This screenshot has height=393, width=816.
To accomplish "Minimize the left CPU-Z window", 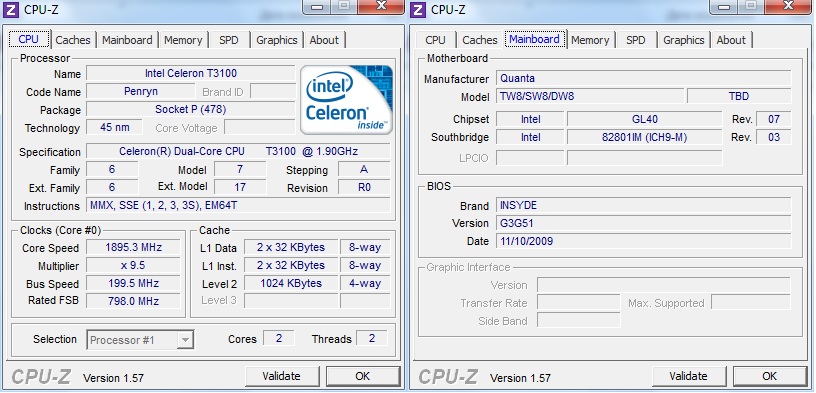I will (x=317, y=6).
